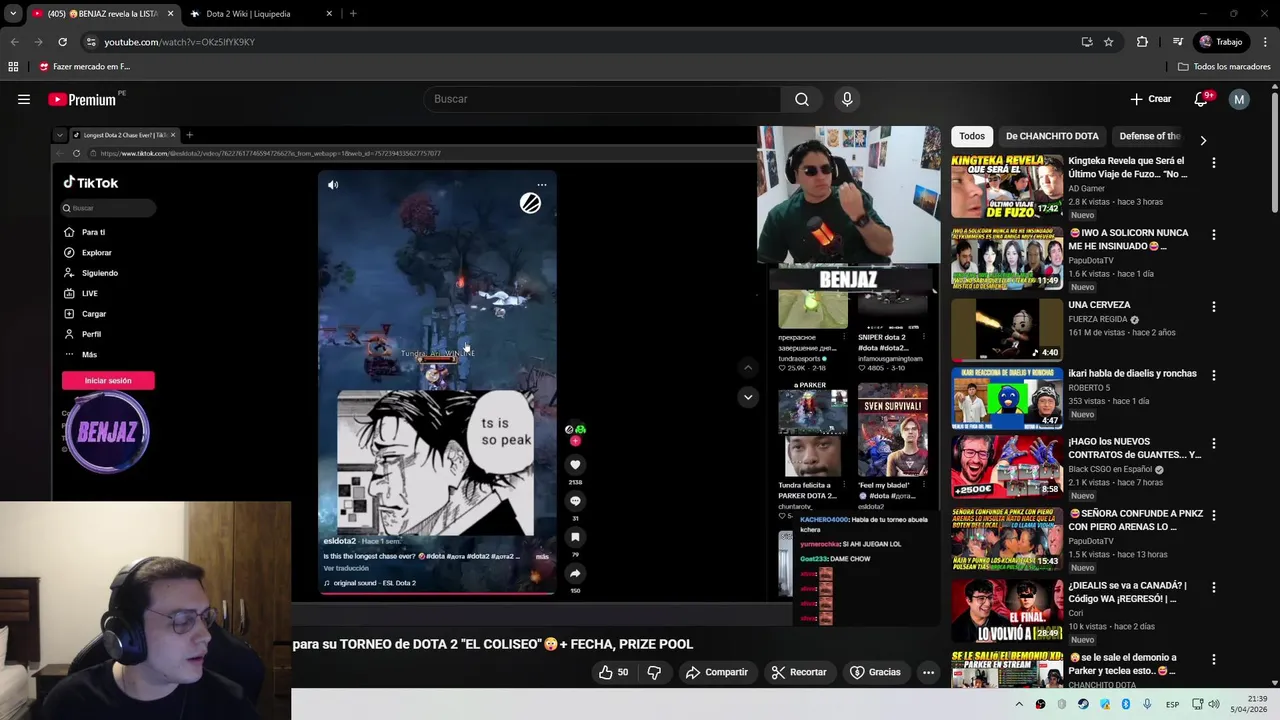Open YouTube notifications bell
Image resolution: width=1280 pixels, height=720 pixels.
pos(1202,99)
